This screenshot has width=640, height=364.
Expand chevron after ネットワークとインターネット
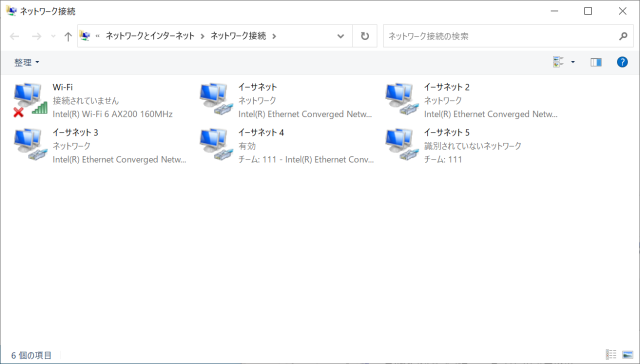tap(202, 36)
